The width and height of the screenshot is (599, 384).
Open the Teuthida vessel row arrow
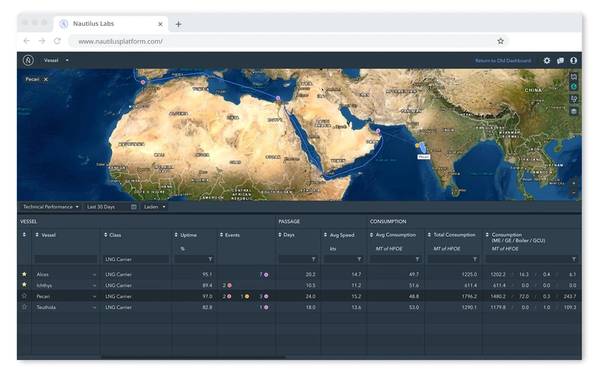click(94, 307)
